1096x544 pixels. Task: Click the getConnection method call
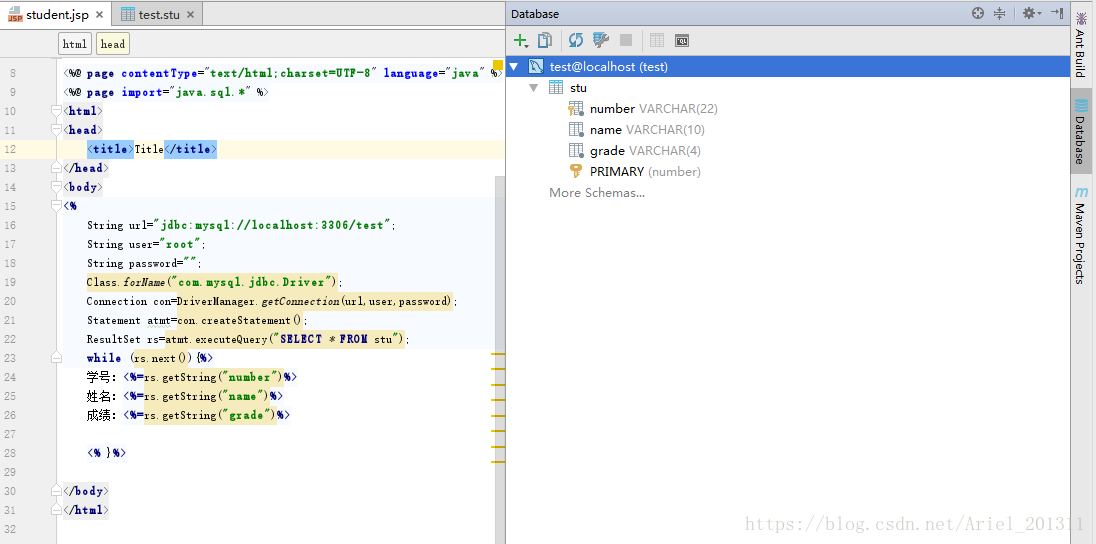(x=301, y=301)
